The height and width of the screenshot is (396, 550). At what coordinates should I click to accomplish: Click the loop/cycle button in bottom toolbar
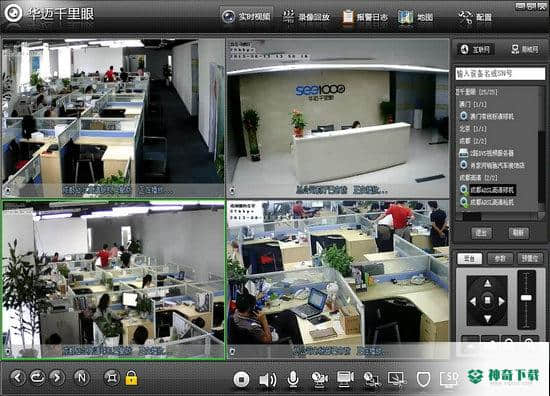37,378
